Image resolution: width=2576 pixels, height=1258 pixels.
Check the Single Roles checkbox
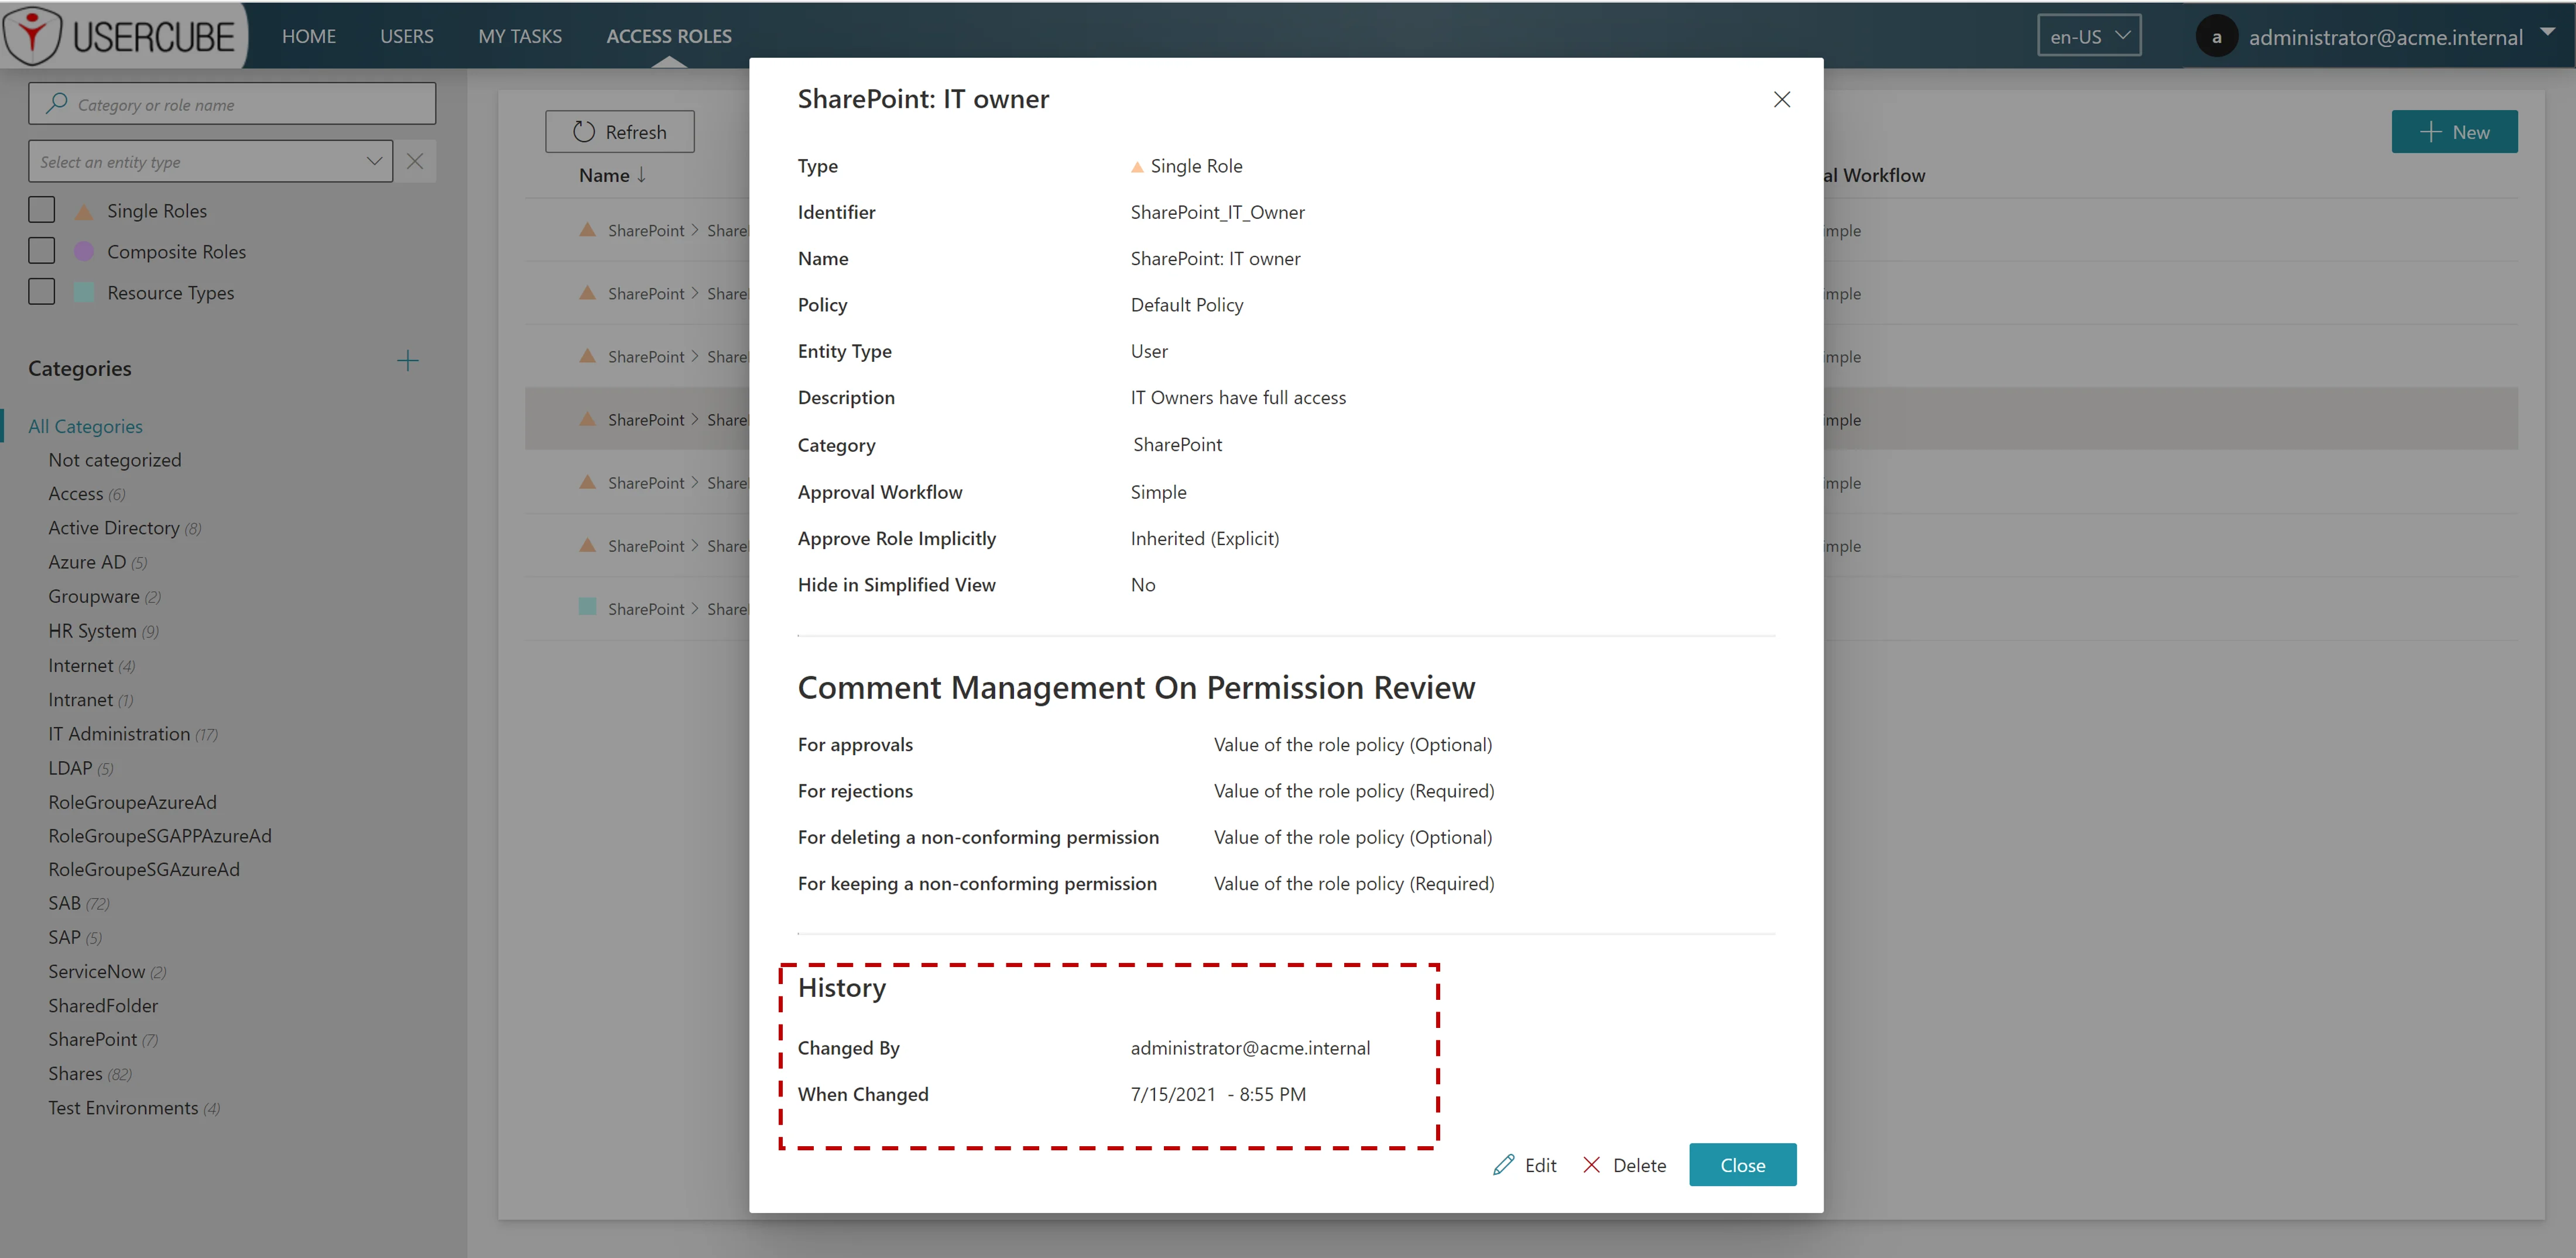coord(42,210)
